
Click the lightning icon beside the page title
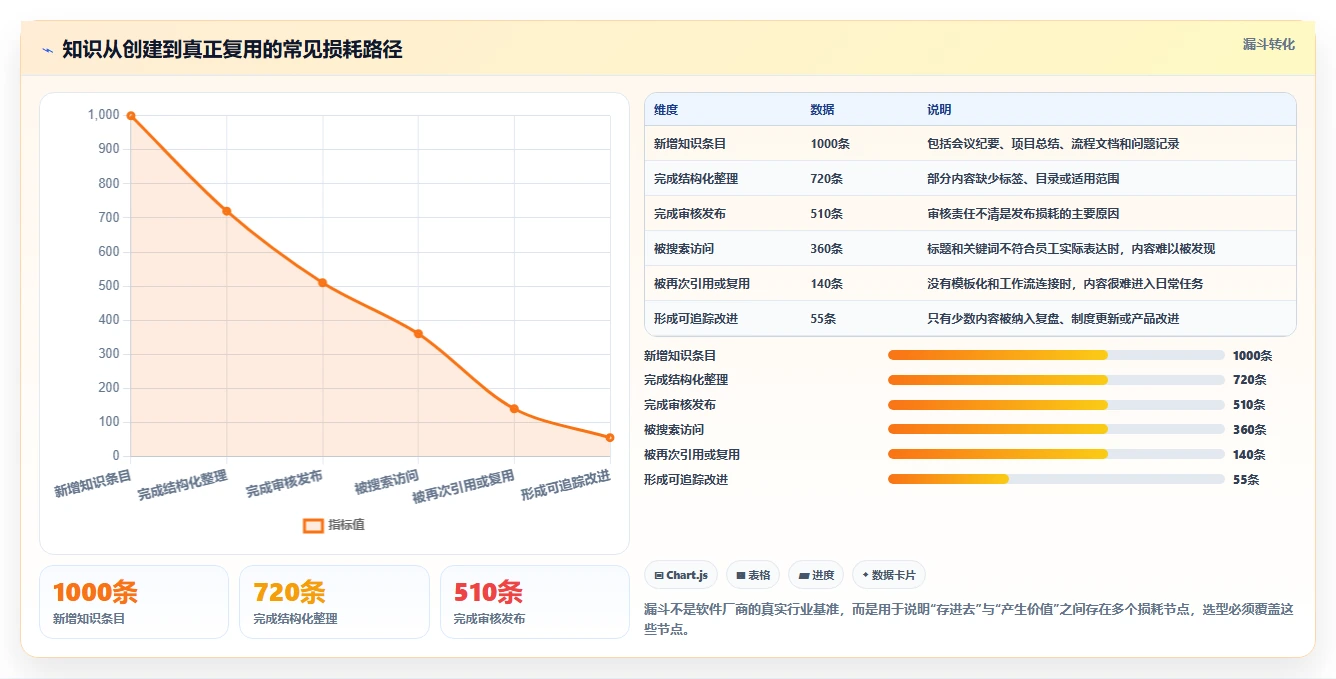(47, 50)
